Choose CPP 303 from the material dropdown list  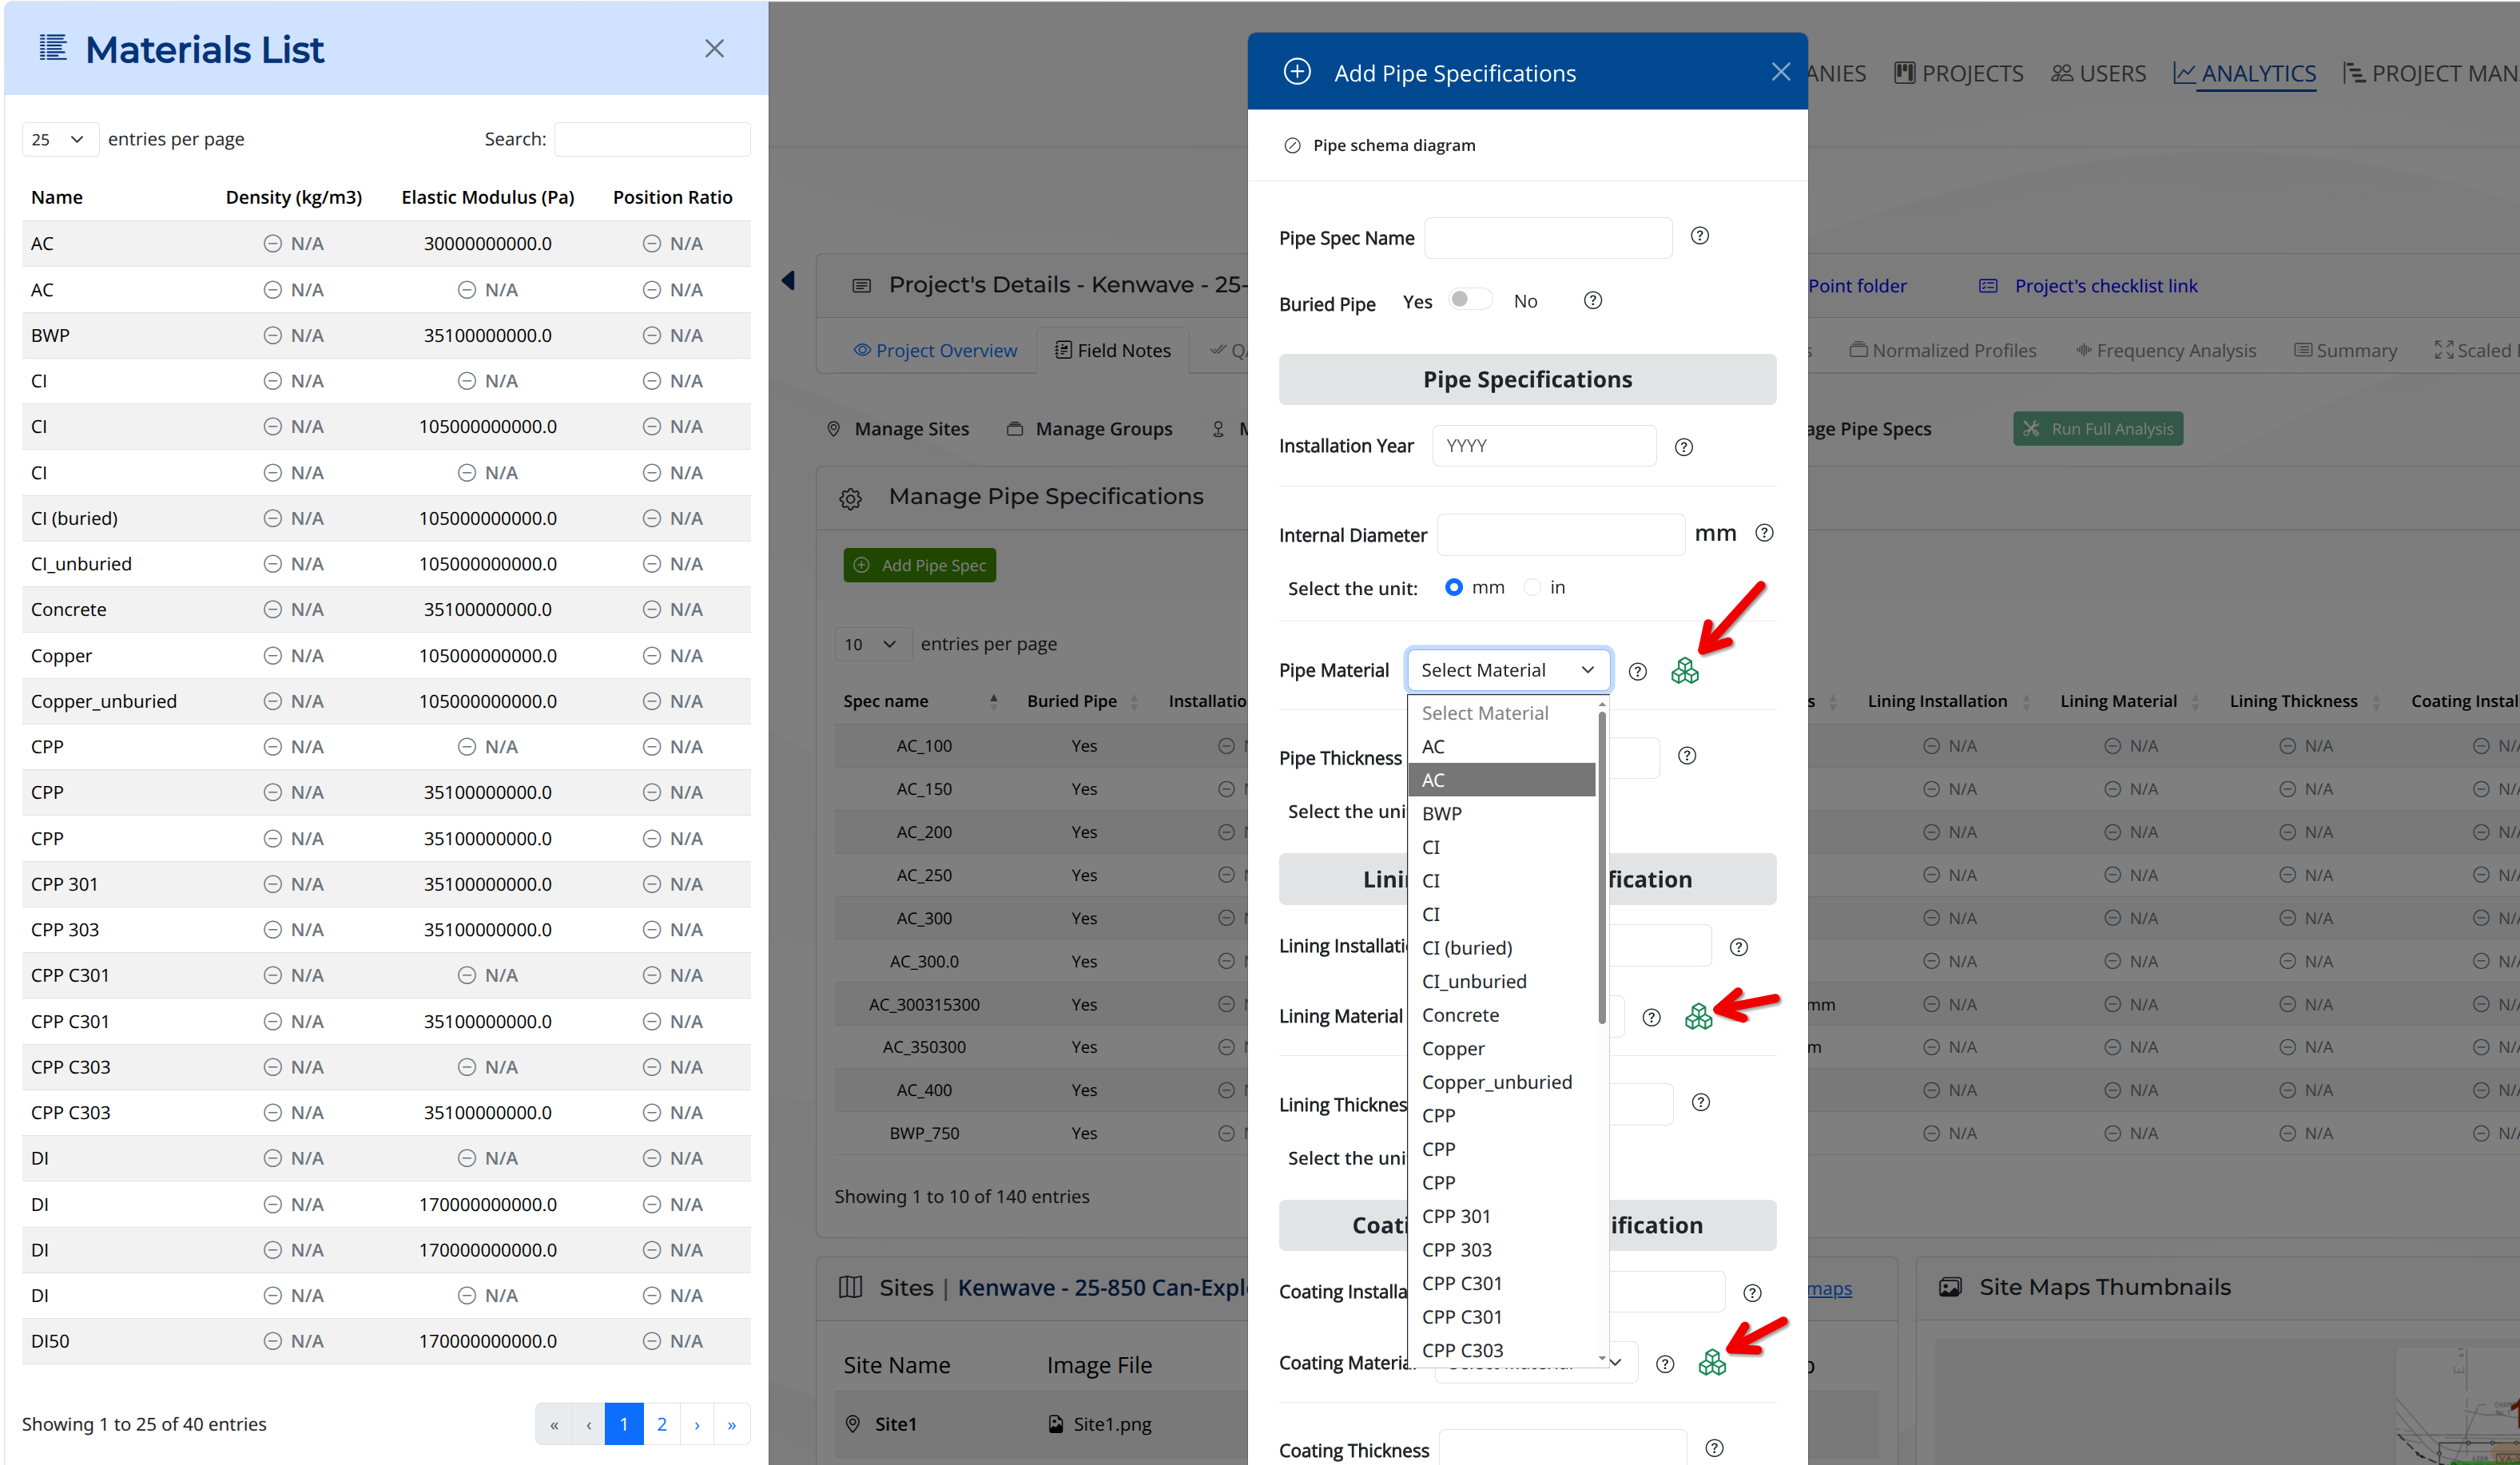(x=1501, y=1250)
